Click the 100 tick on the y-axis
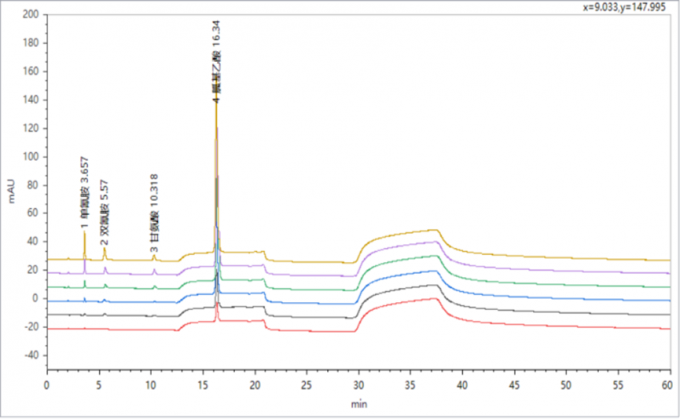 (x=28, y=157)
